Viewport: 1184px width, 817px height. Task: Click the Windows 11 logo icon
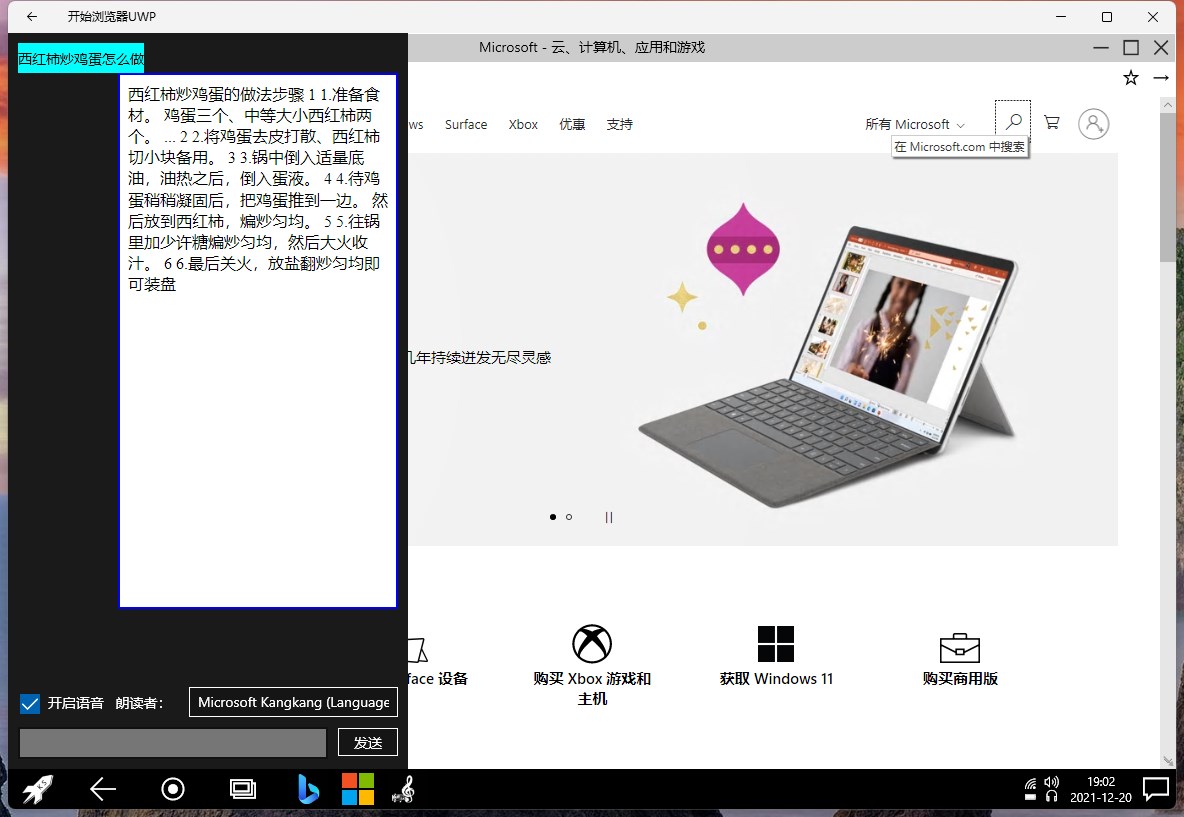point(776,644)
